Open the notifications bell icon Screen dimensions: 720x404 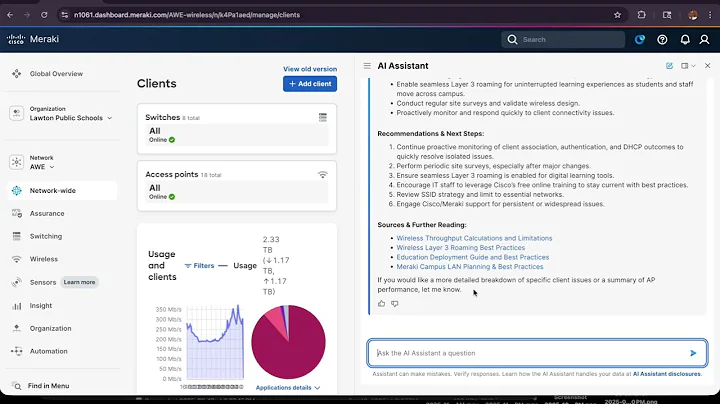pyautogui.click(x=685, y=39)
